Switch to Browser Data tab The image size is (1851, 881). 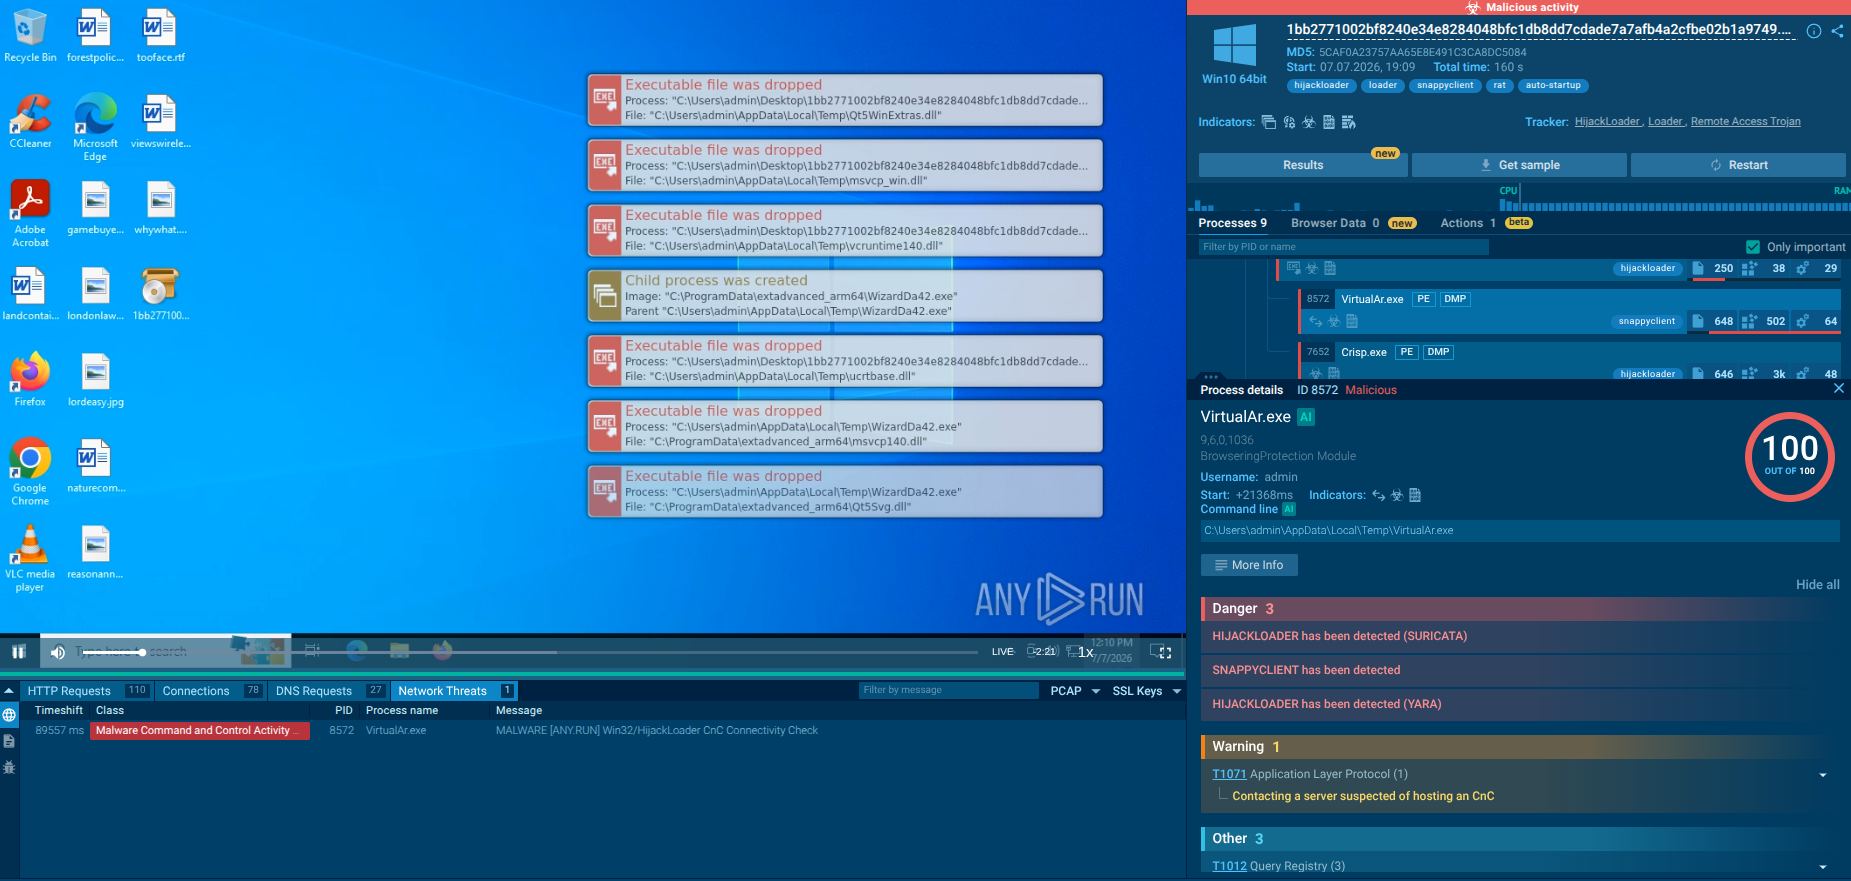[1353, 223]
